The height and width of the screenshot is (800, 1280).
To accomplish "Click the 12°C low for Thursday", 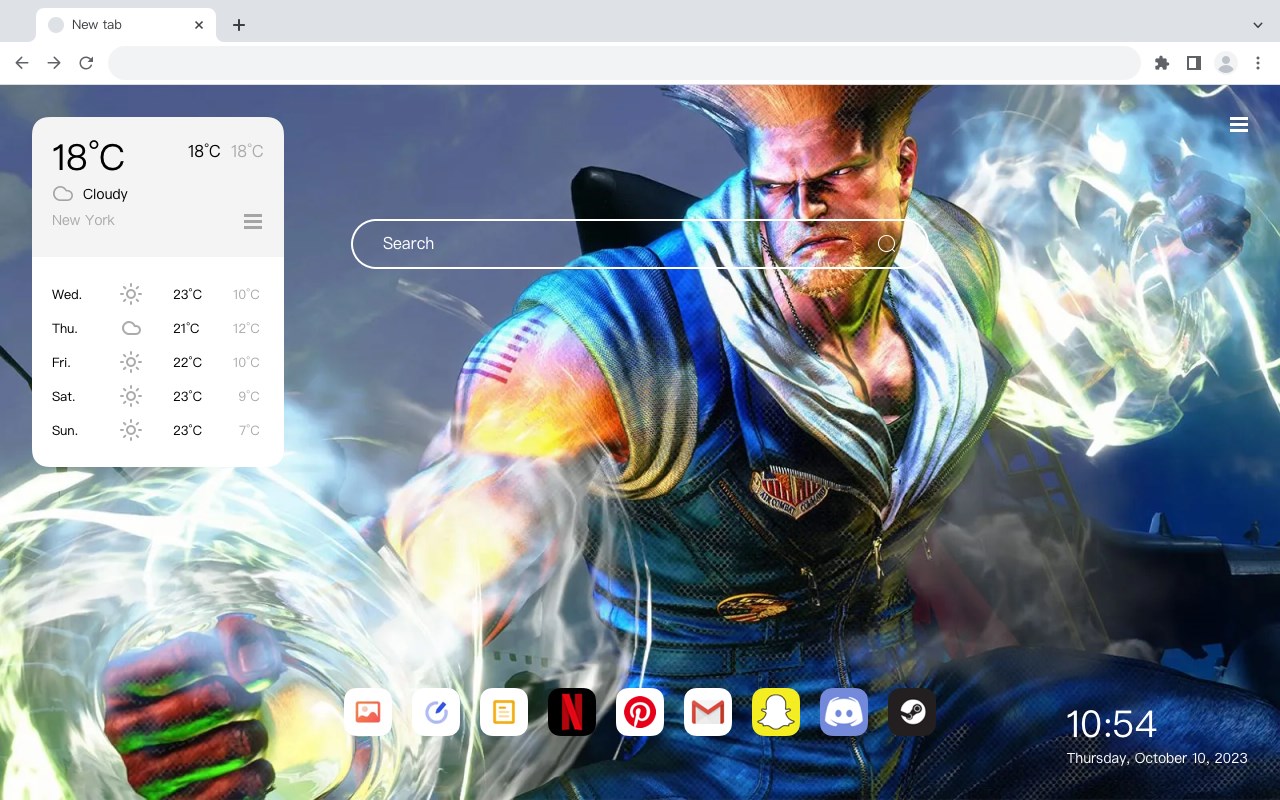I will pyautogui.click(x=247, y=328).
